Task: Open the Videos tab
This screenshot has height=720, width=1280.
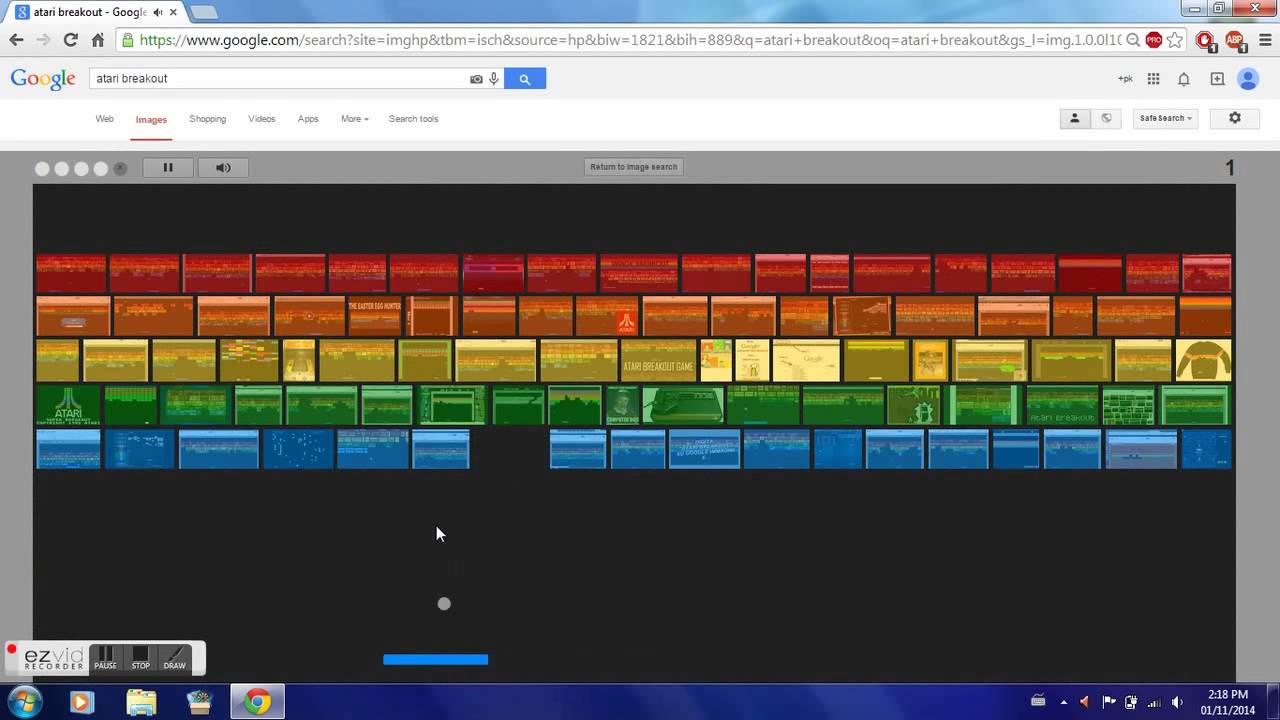Action: click(x=262, y=119)
